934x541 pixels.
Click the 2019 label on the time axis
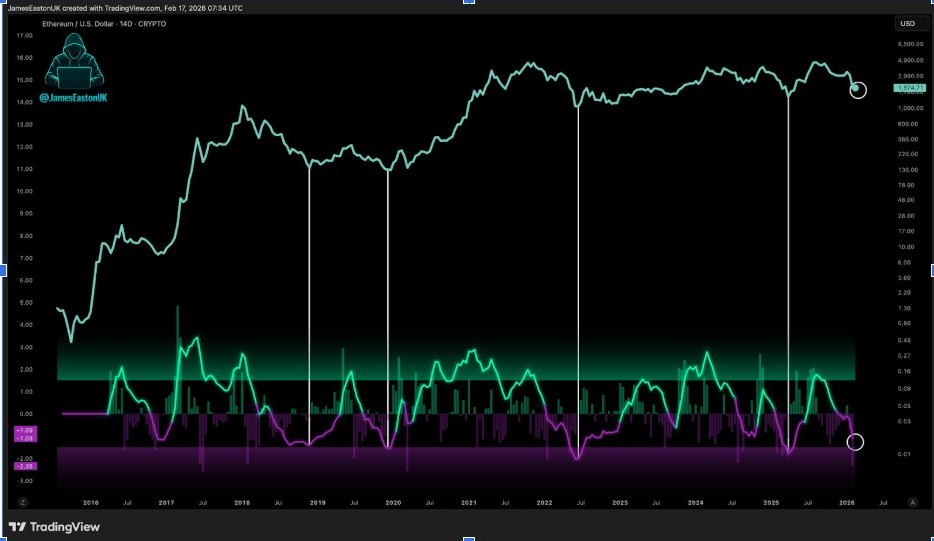[x=317, y=502]
